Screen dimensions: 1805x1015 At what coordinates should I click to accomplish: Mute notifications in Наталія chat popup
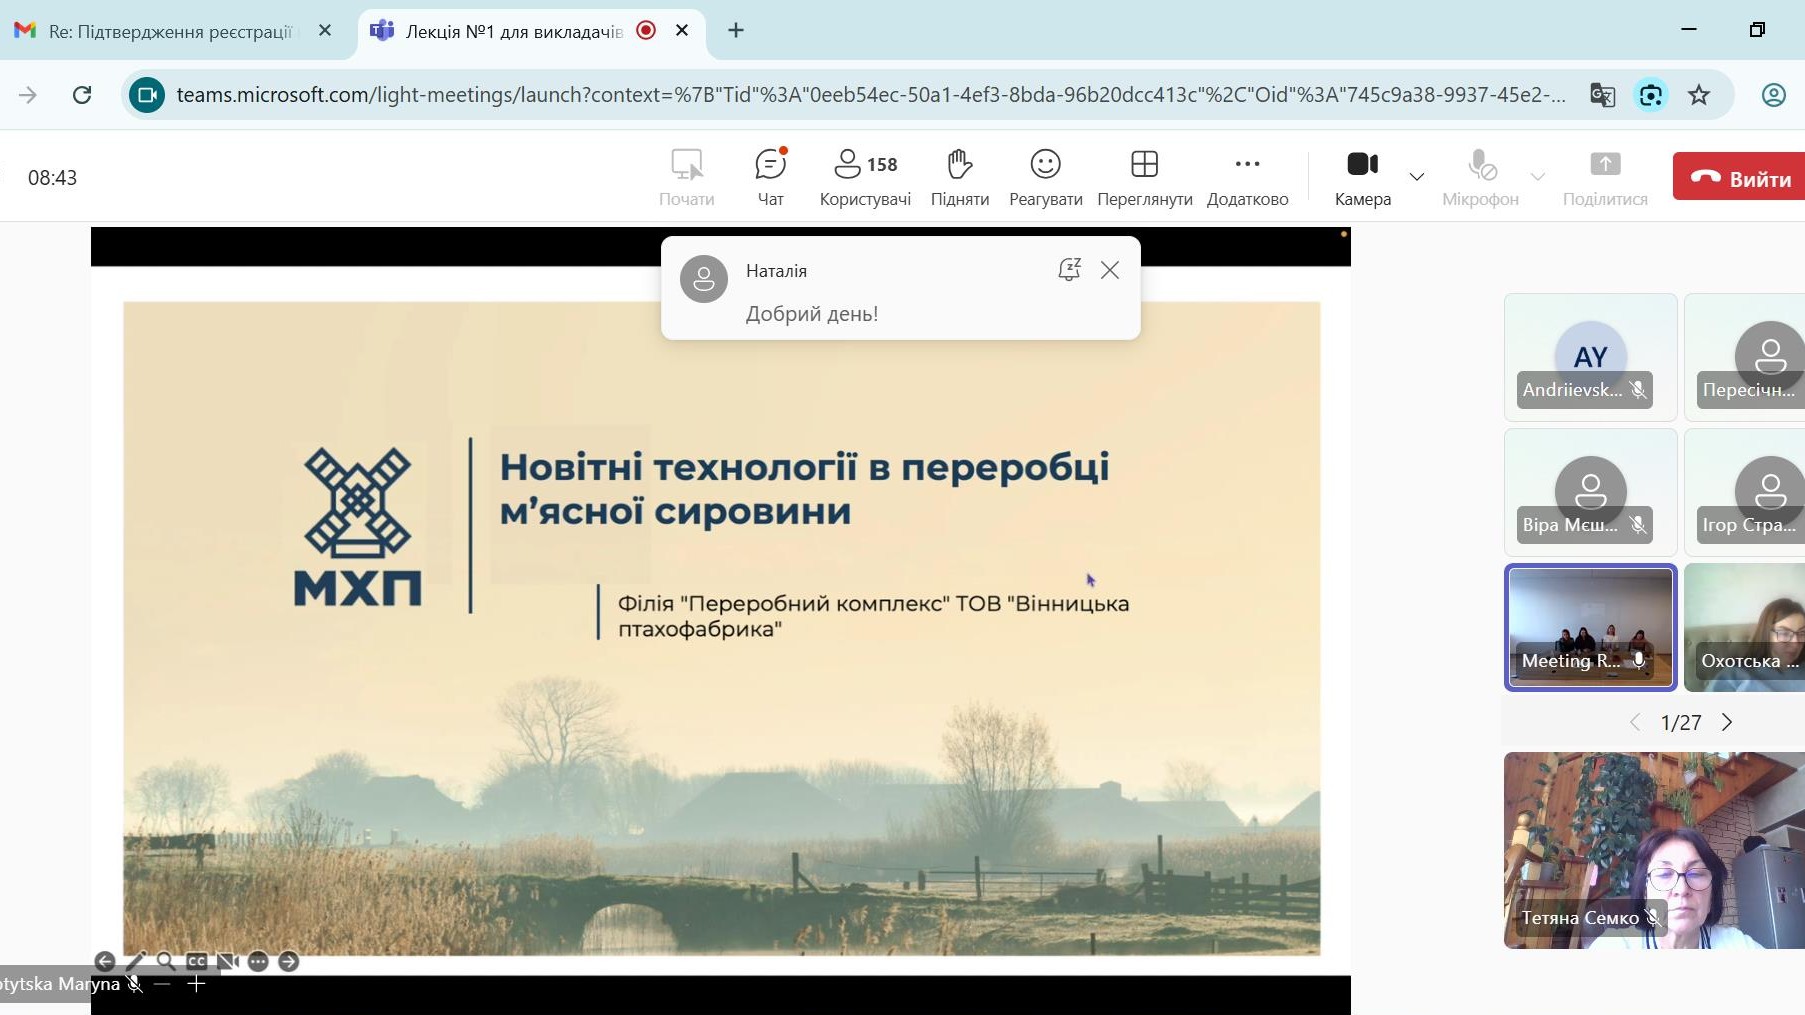coord(1069,270)
